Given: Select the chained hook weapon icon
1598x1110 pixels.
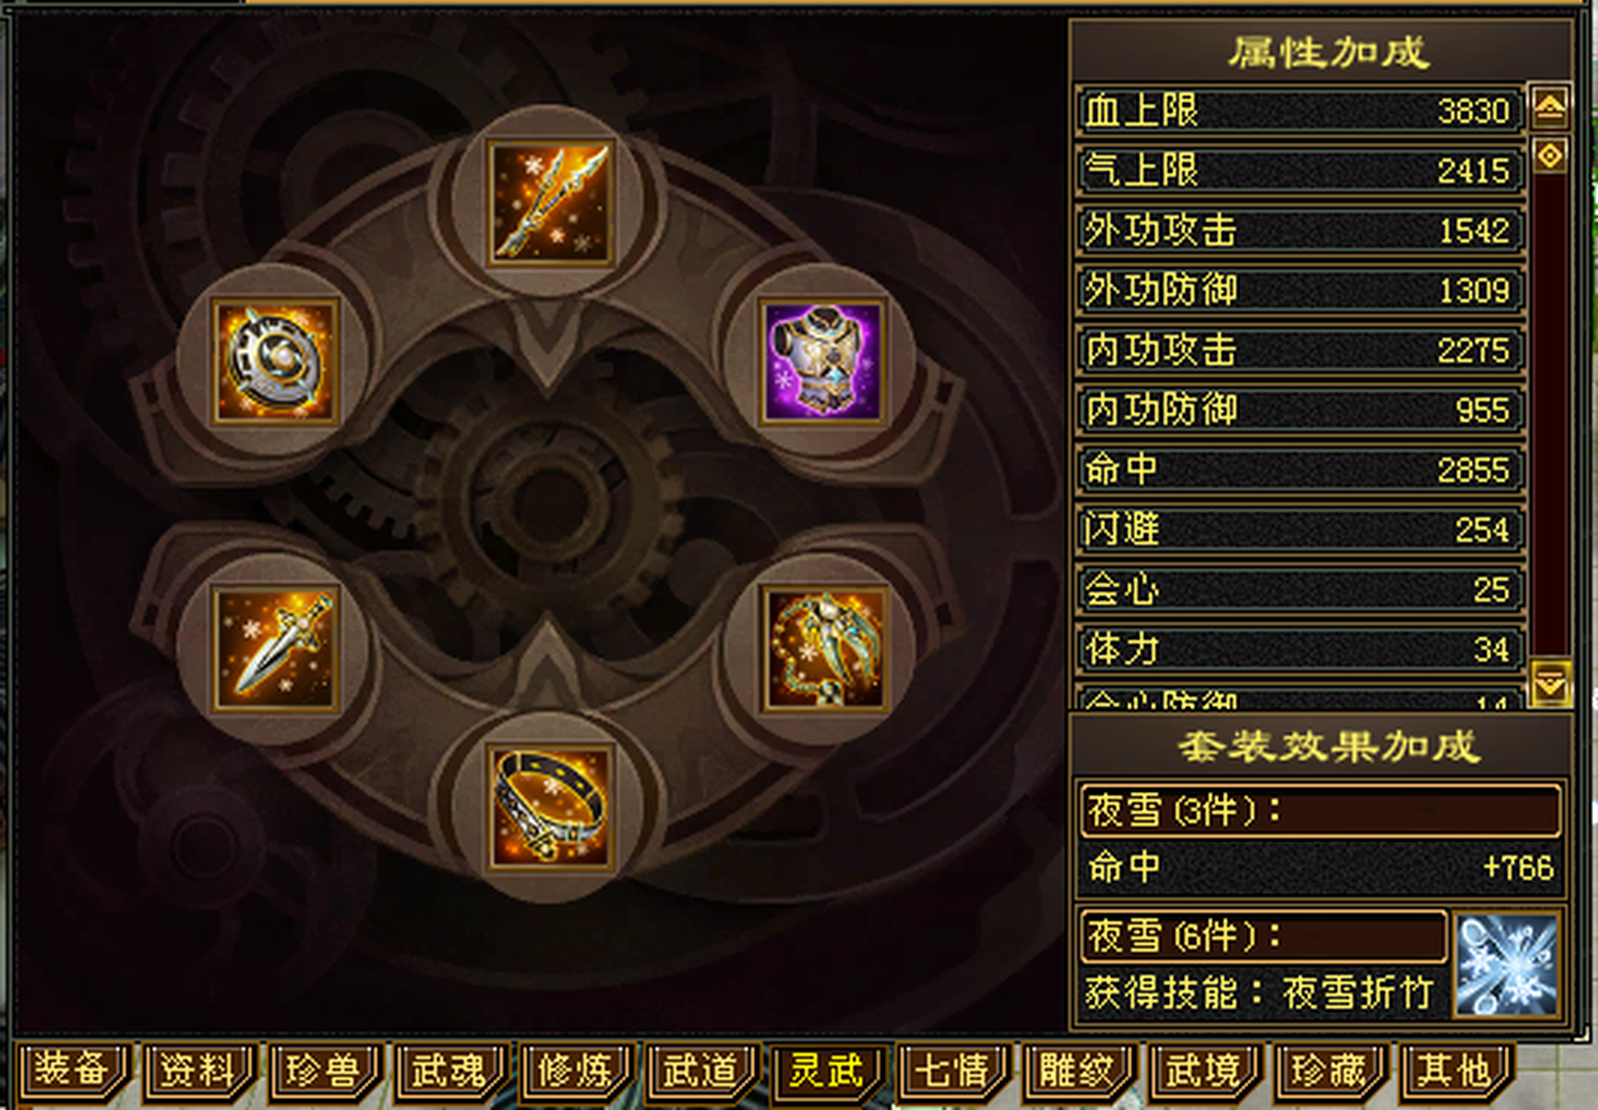Looking at the screenshot, I should [x=824, y=650].
